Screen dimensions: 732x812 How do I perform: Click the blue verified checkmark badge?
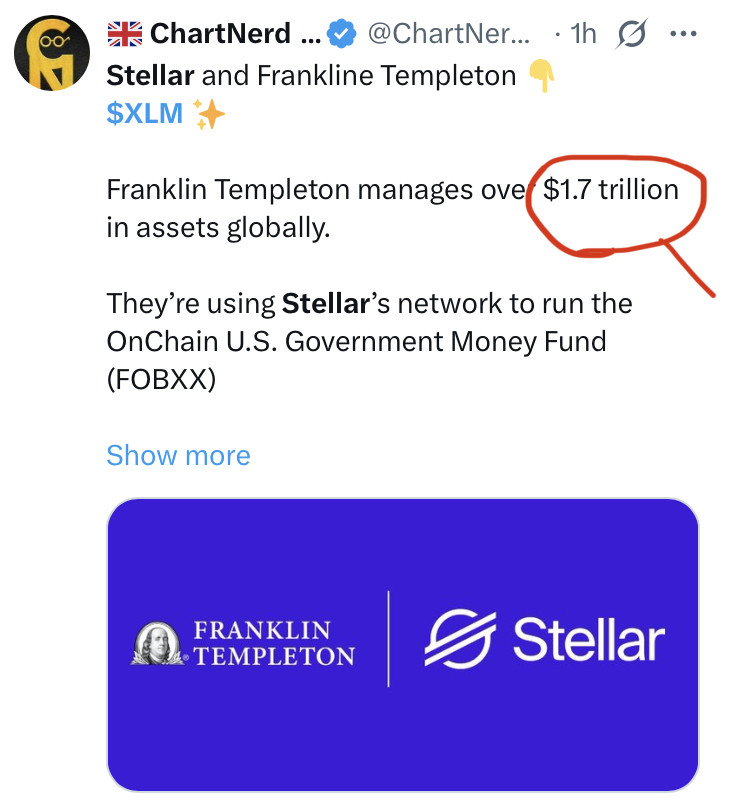[x=343, y=35]
